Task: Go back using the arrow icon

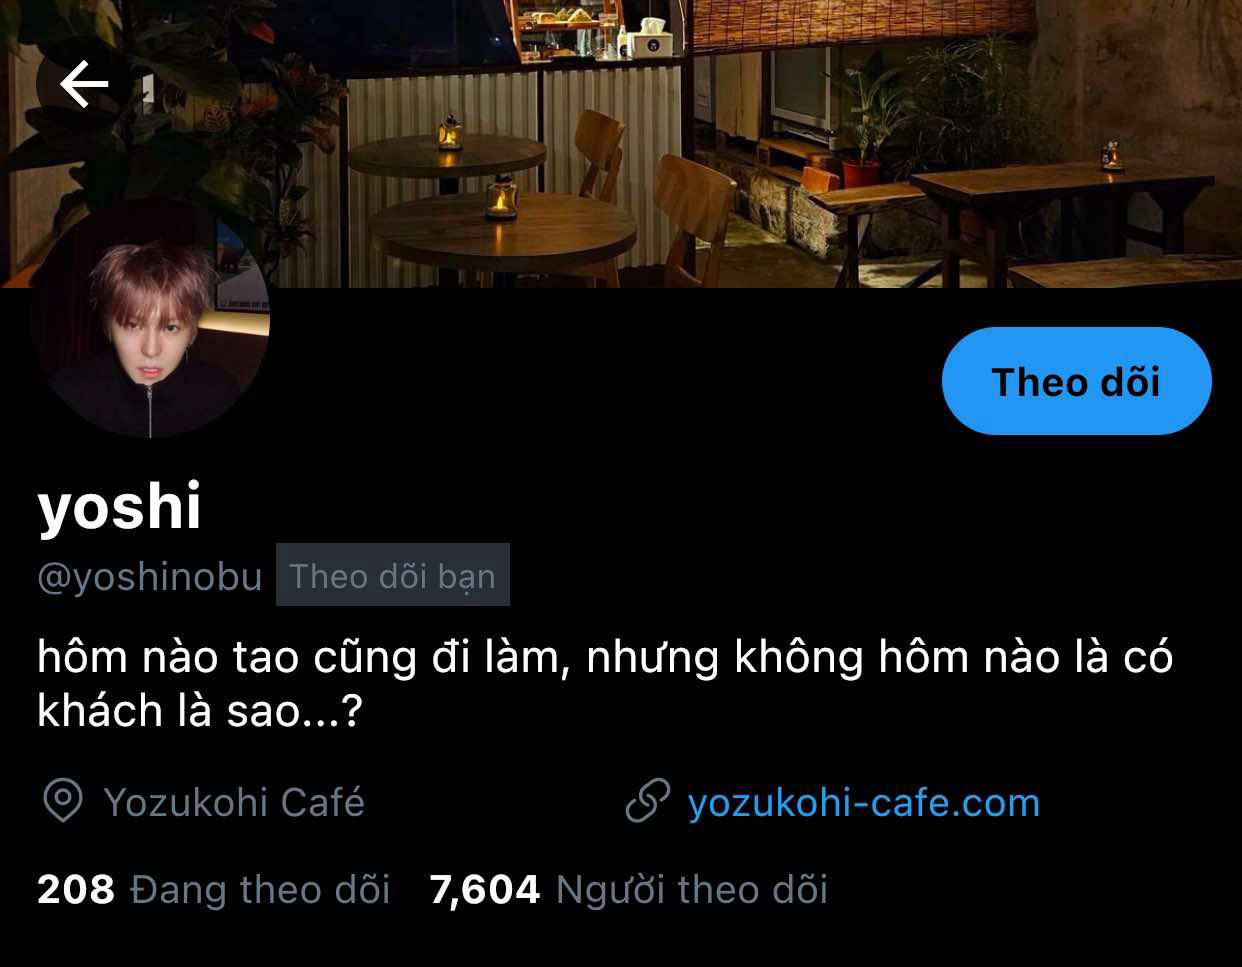Action: (84, 83)
